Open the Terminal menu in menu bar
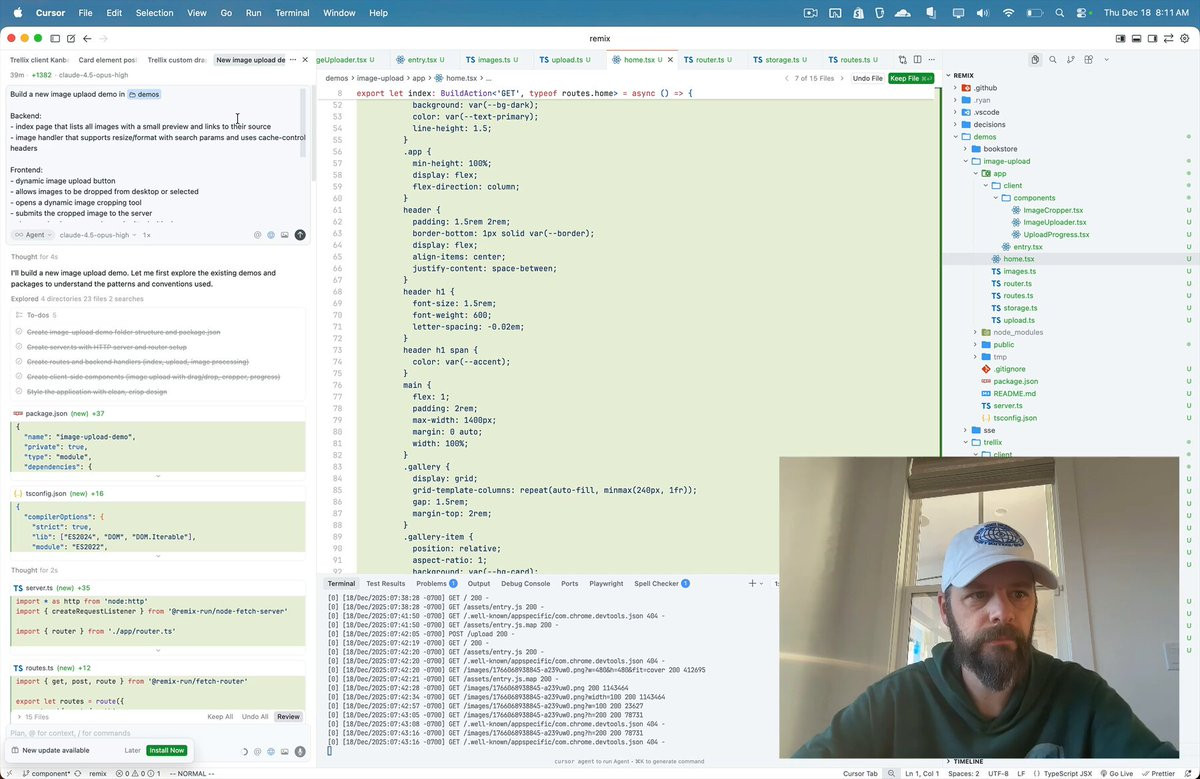Screen dimensions: 1200x779 tap(292, 13)
